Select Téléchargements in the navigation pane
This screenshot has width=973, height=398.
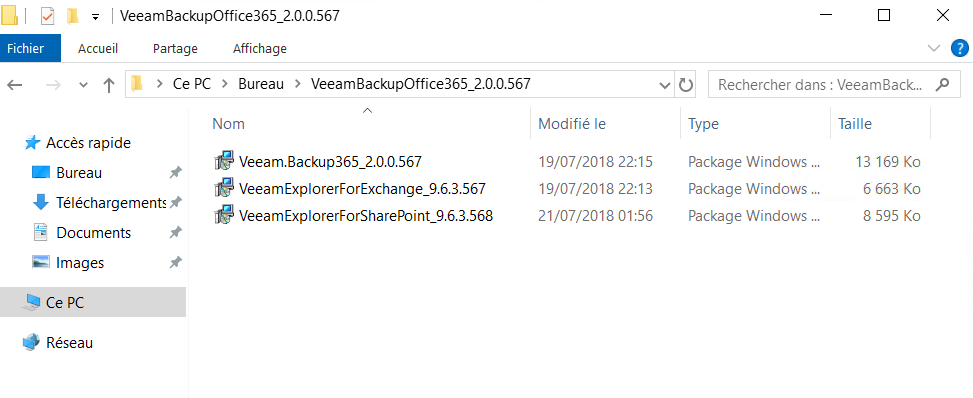click(111, 202)
